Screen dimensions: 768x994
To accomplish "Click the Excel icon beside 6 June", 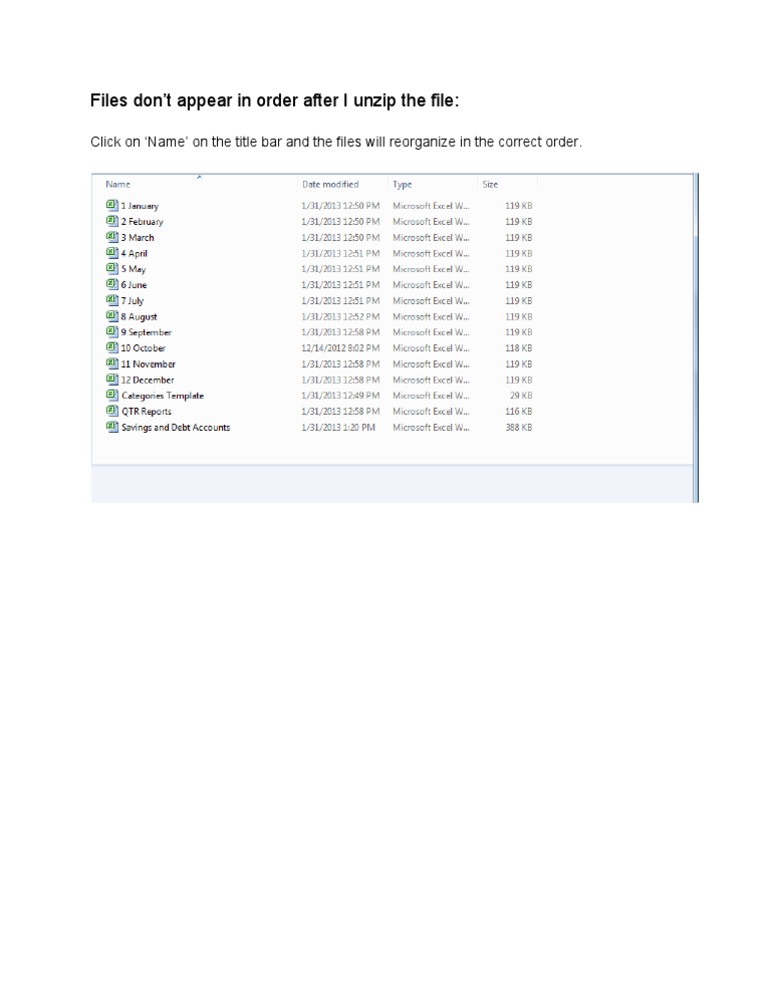I will [112, 284].
